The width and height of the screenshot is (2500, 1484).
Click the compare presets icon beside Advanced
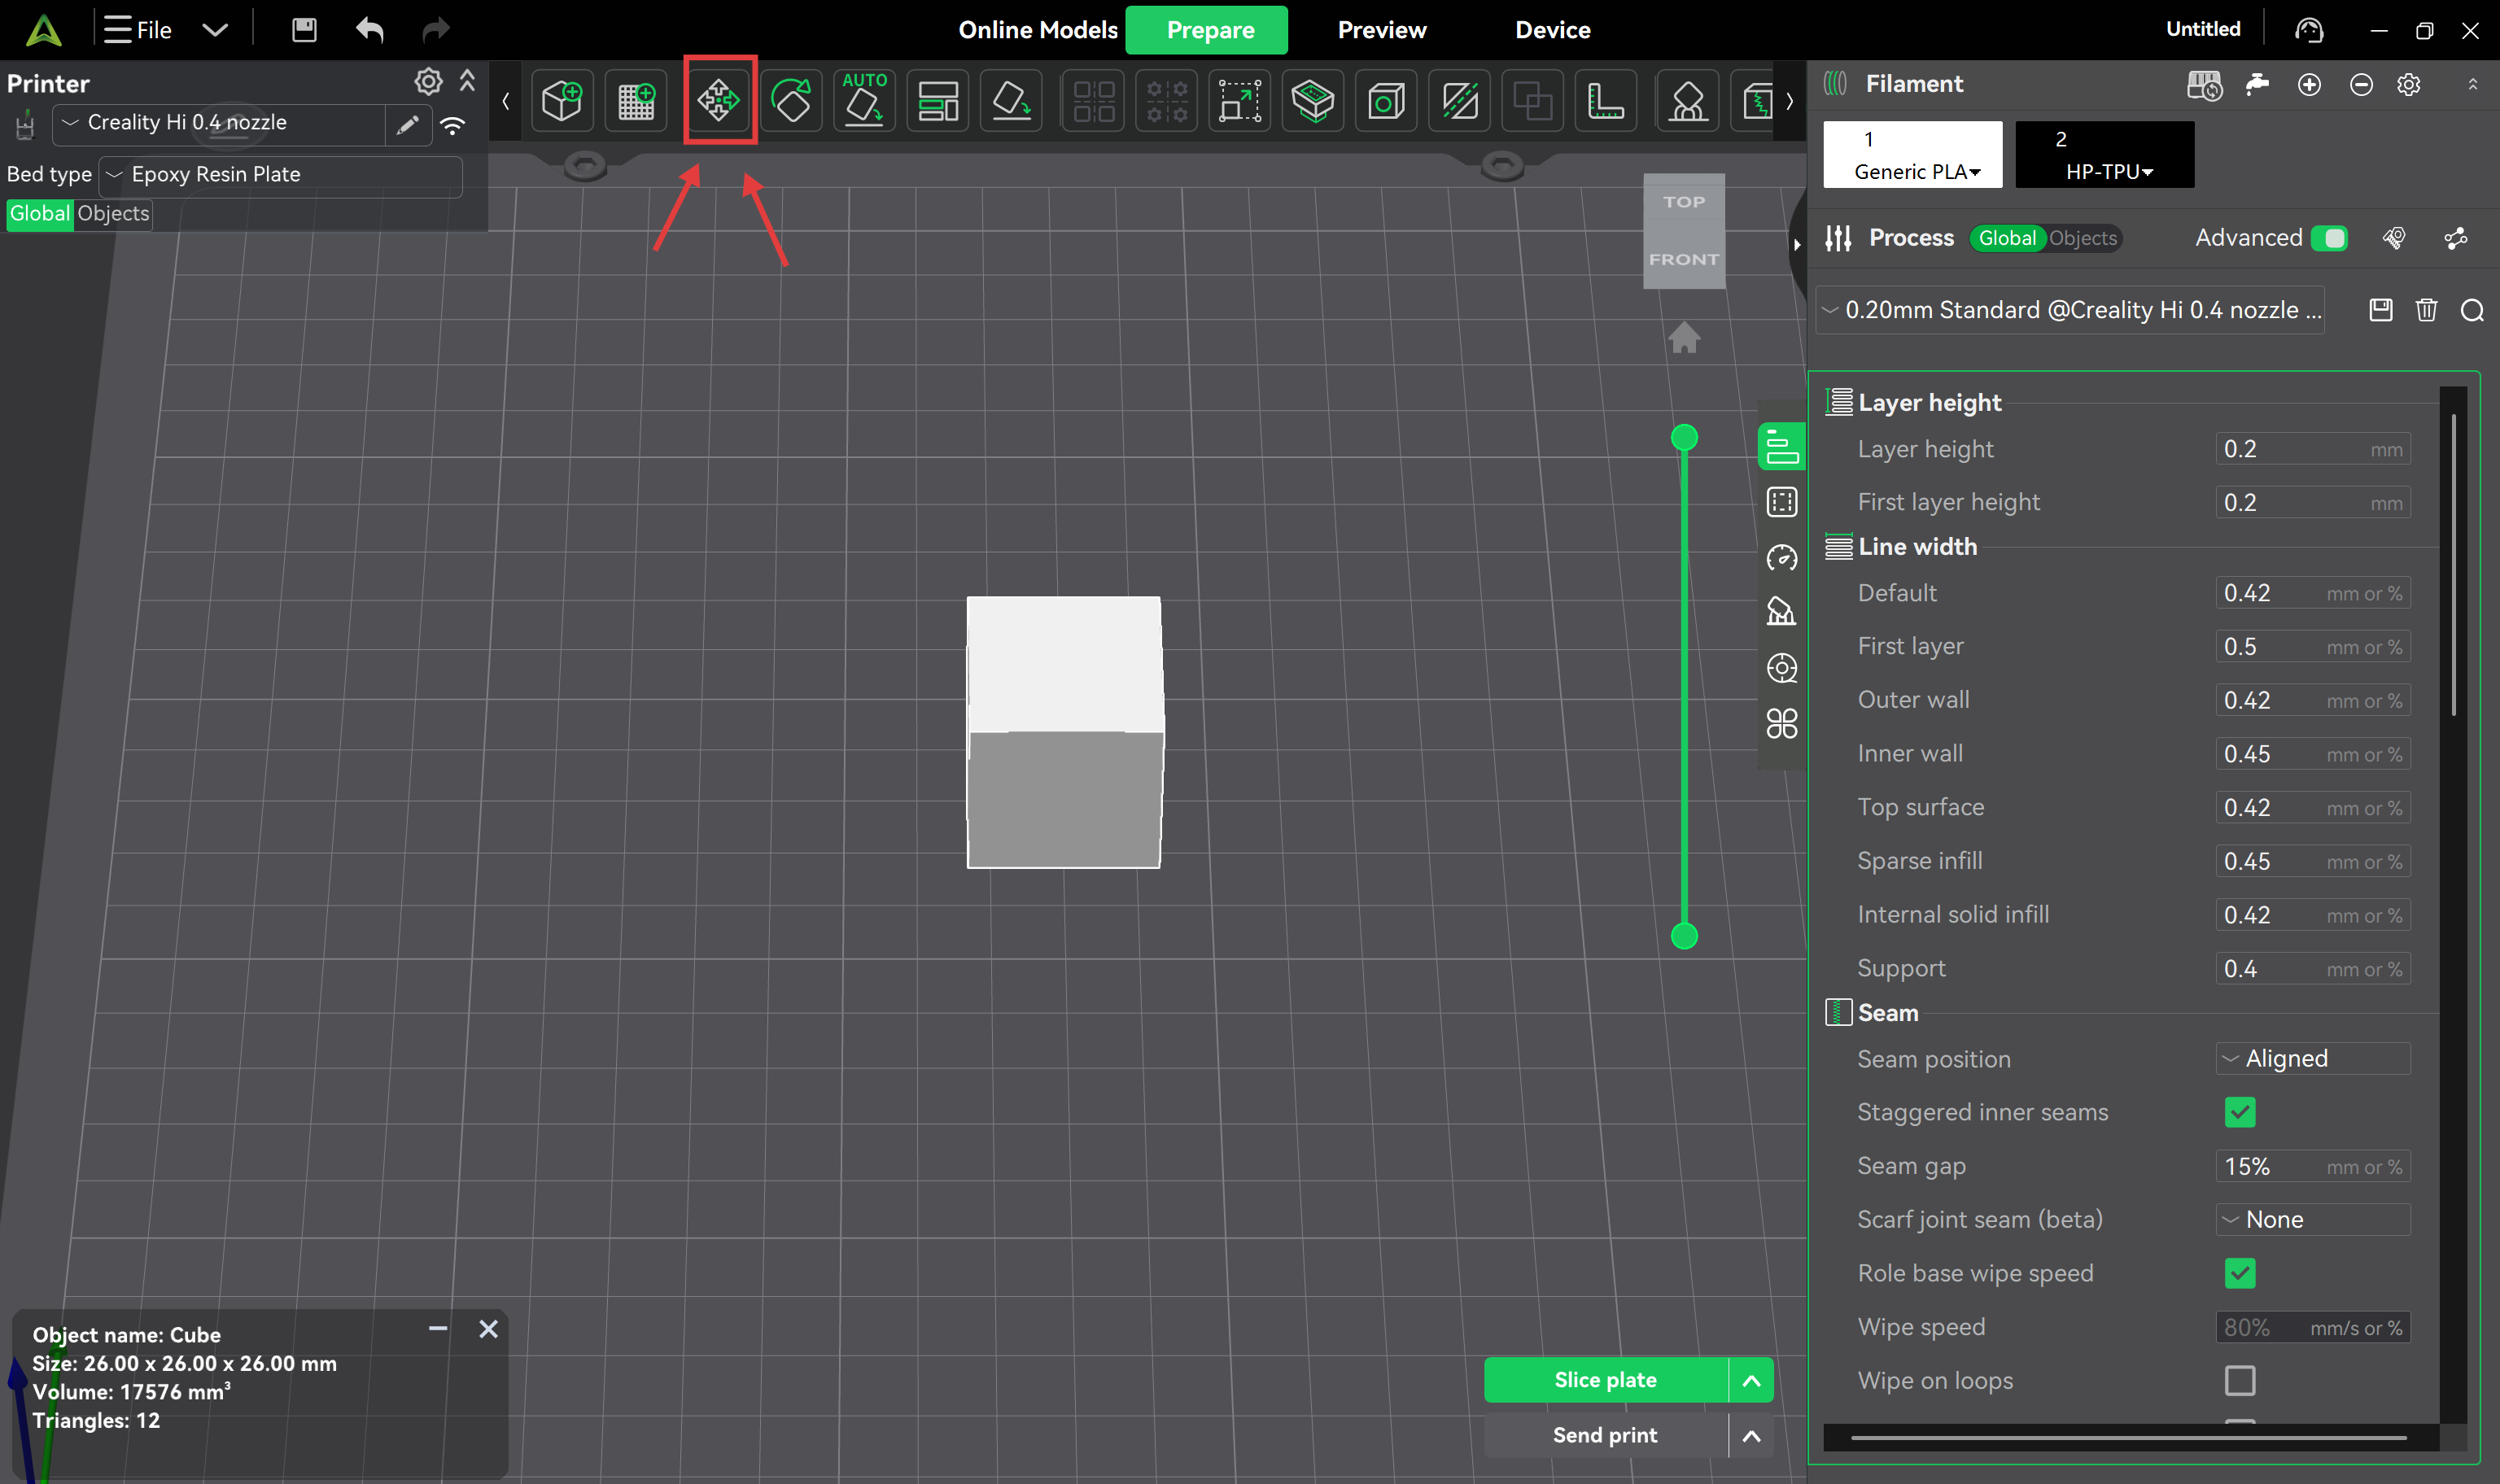click(x=2394, y=238)
